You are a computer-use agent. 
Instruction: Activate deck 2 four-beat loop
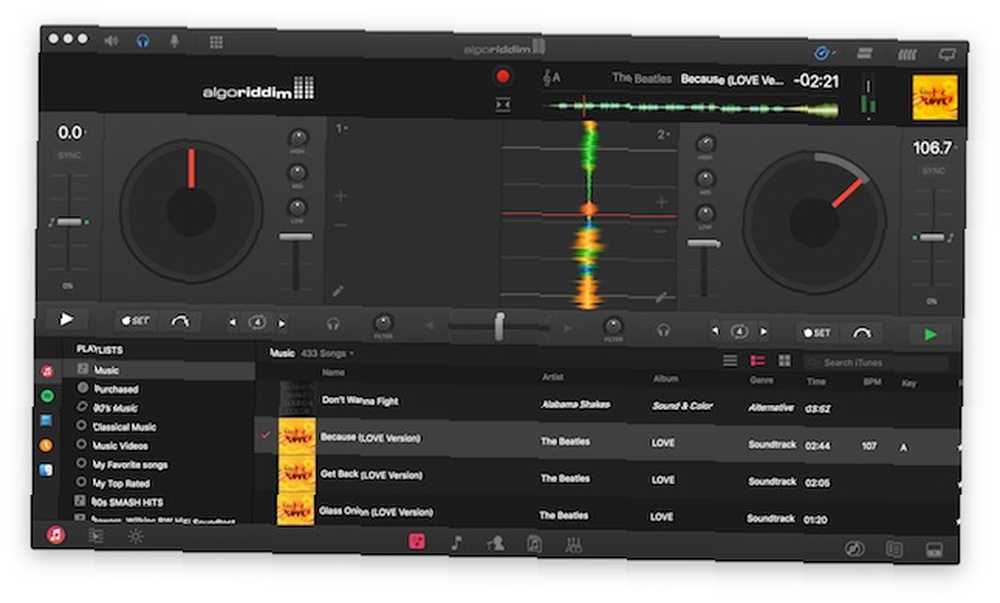coord(739,331)
